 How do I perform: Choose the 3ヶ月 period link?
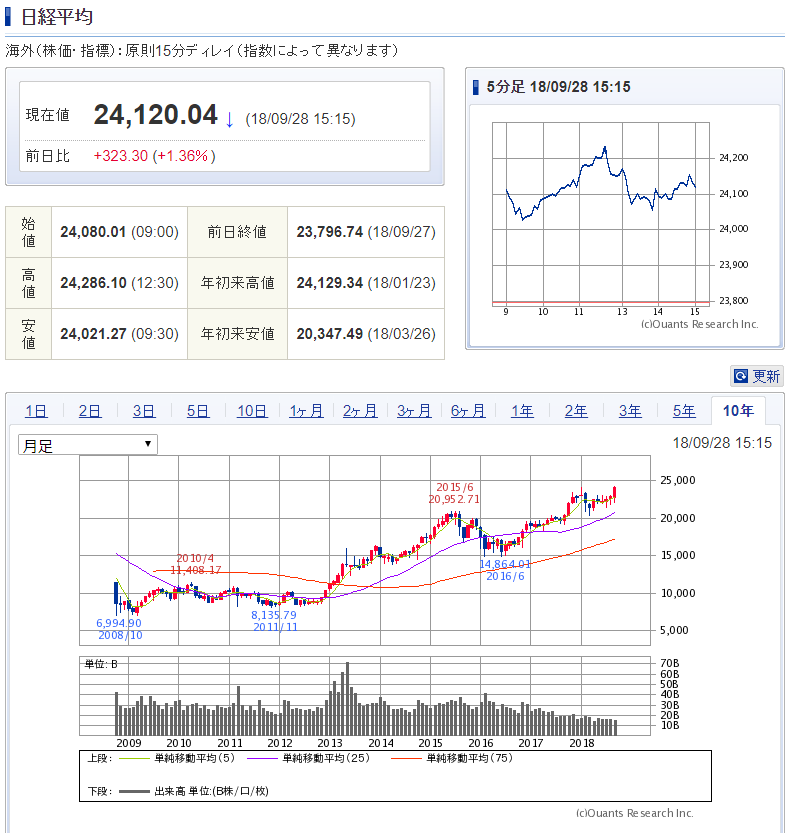(x=414, y=411)
